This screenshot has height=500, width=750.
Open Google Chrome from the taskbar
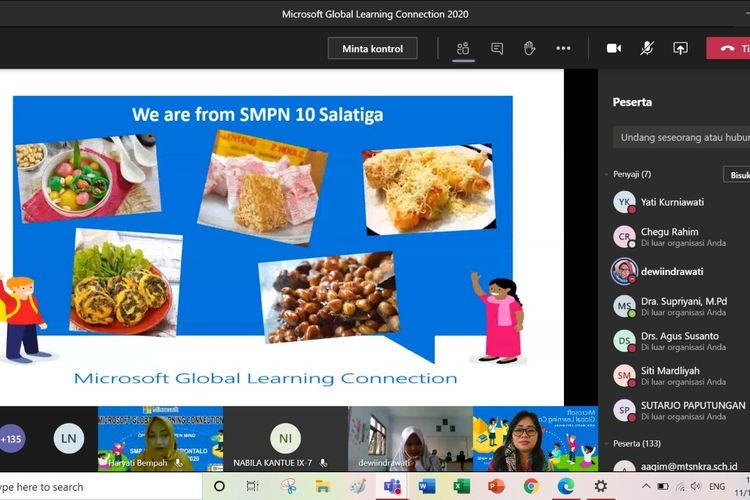click(531, 486)
